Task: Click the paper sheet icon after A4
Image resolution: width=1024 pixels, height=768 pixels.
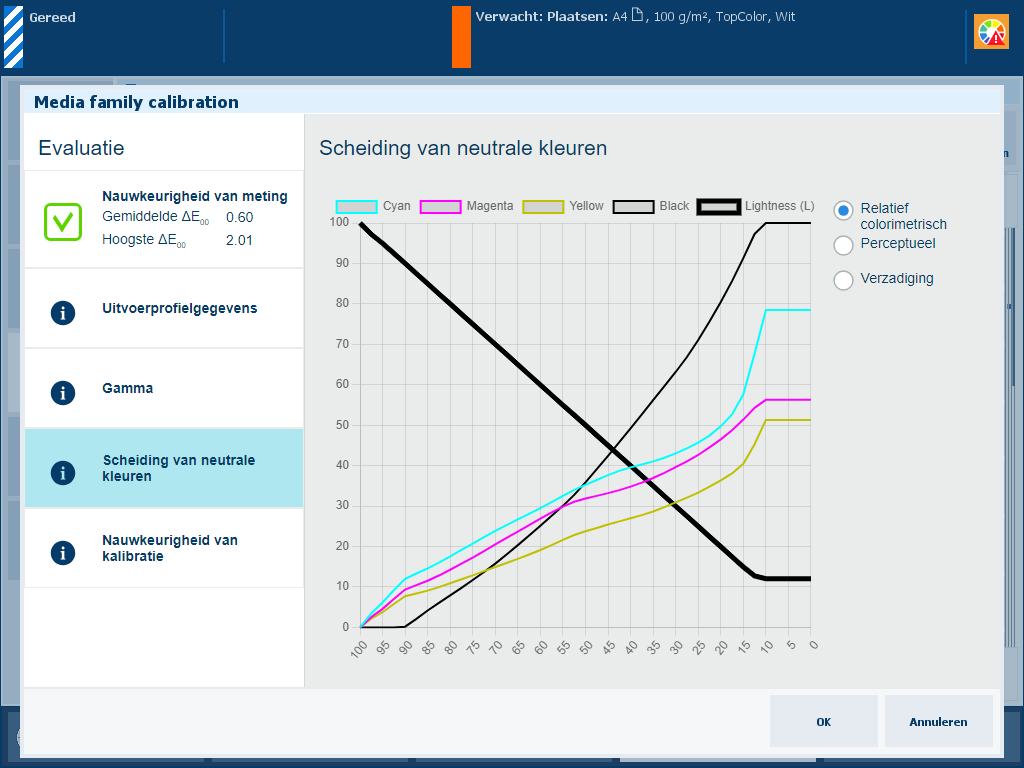Action: pyautogui.click(x=637, y=16)
